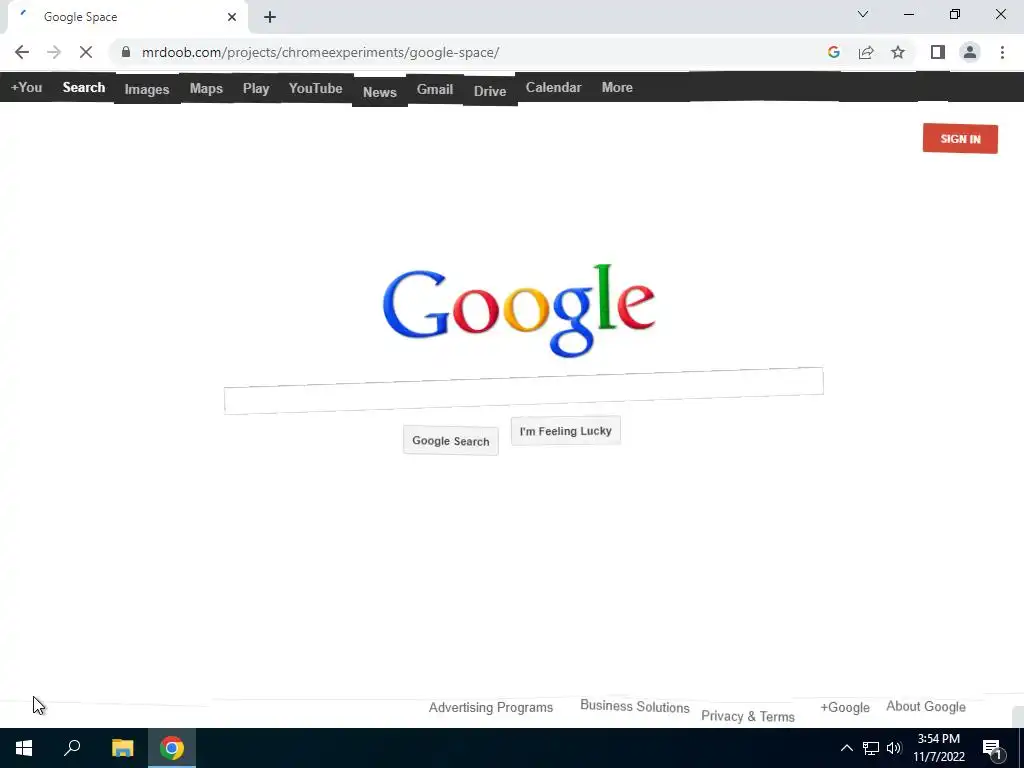This screenshot has height=768, width=1024.
Task: Open About Google footer link
Action: pos(926,707)
